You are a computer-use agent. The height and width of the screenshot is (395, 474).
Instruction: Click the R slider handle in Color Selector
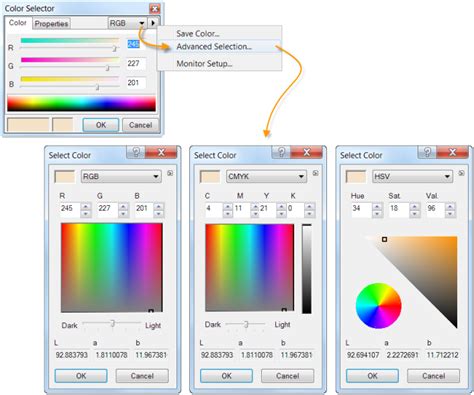(x=114, y=48)
